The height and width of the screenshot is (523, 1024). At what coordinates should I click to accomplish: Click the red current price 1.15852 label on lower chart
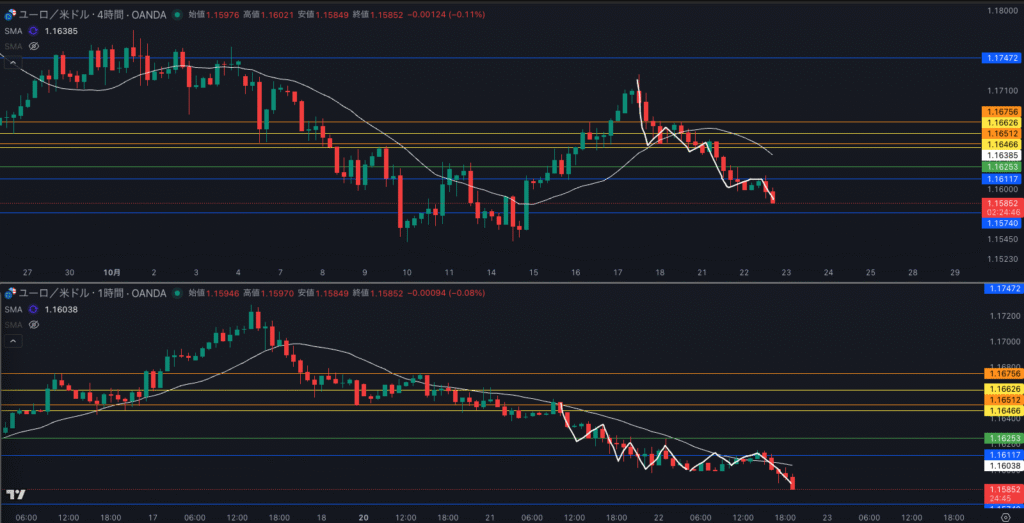[x=1001, y=489]
